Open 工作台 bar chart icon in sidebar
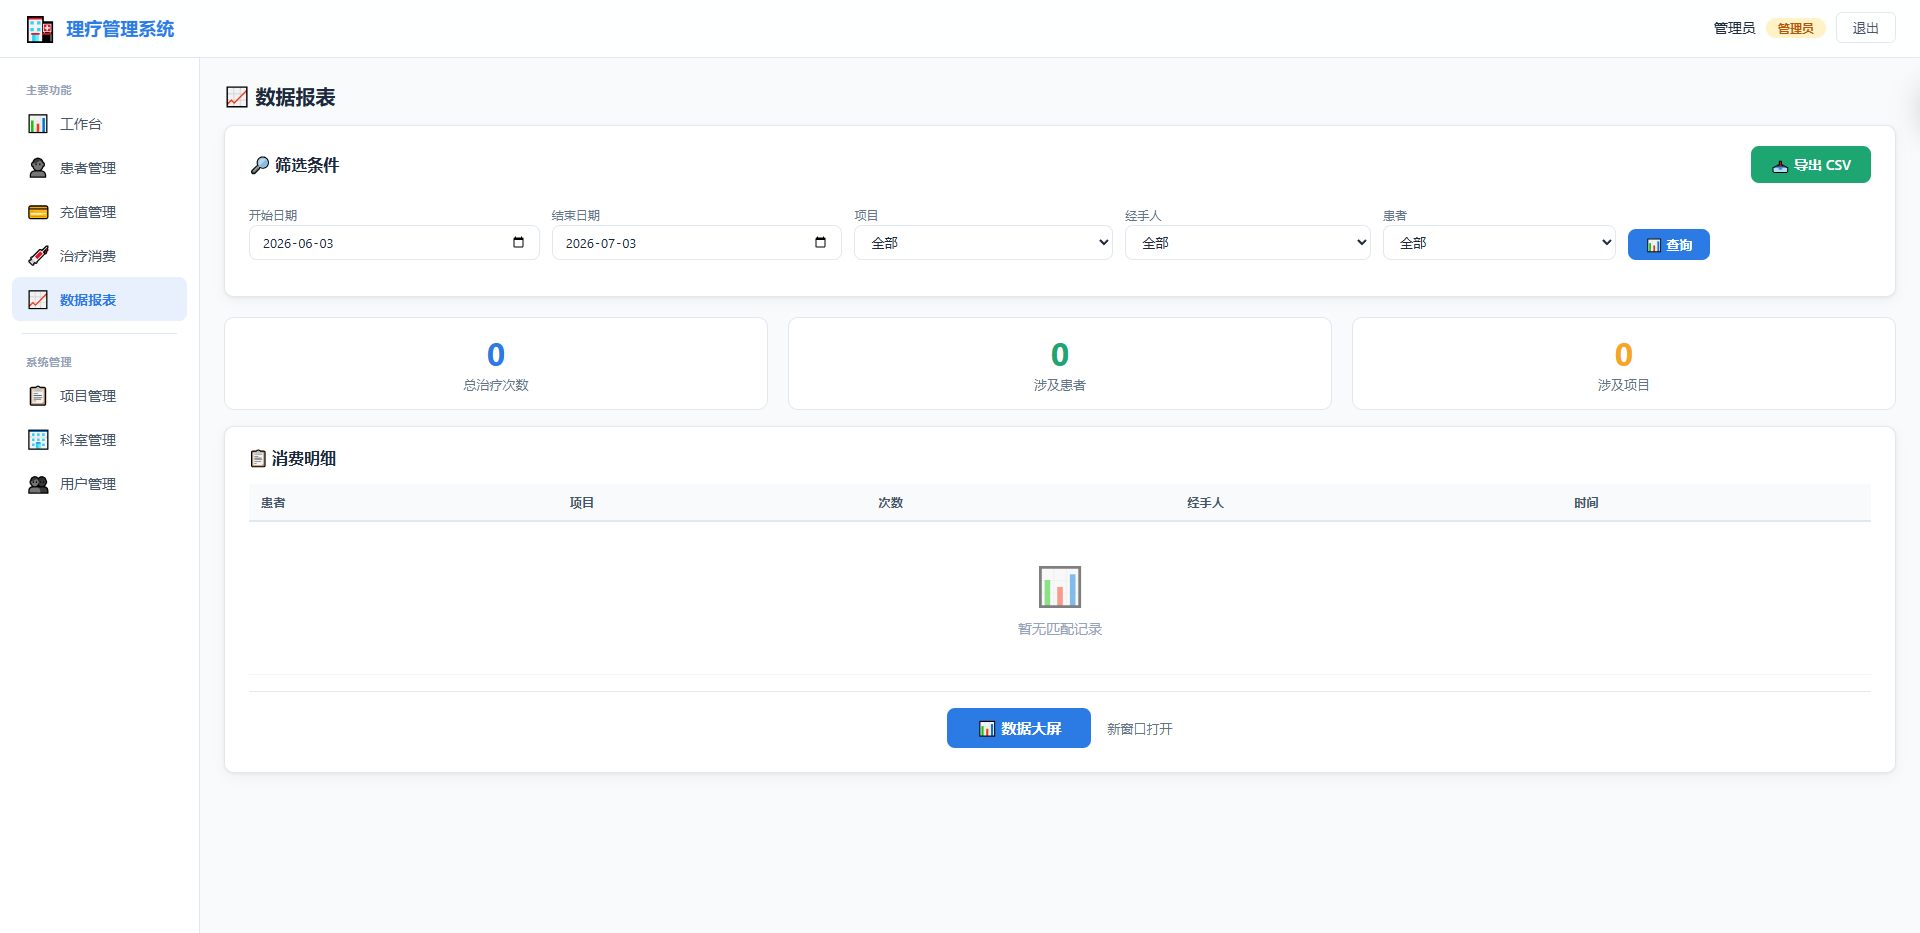 click(38, 124)
